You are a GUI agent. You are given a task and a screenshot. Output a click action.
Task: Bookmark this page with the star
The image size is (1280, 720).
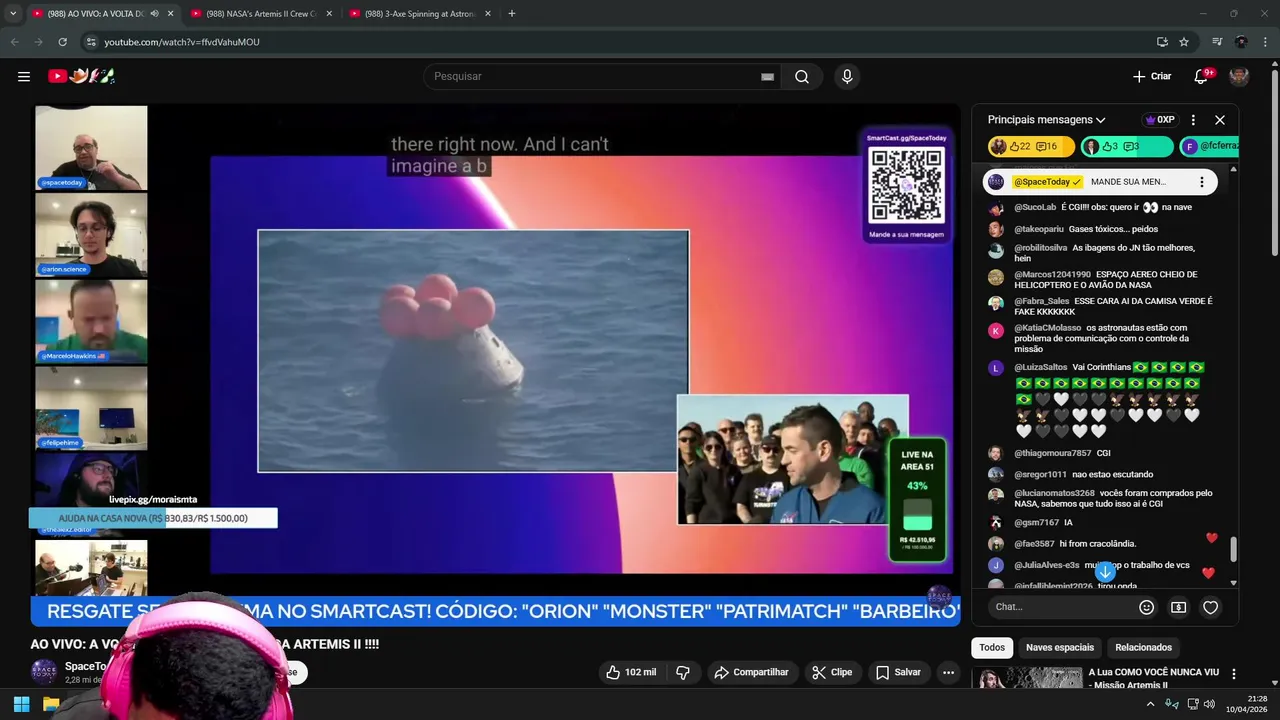pos(1184,42)
